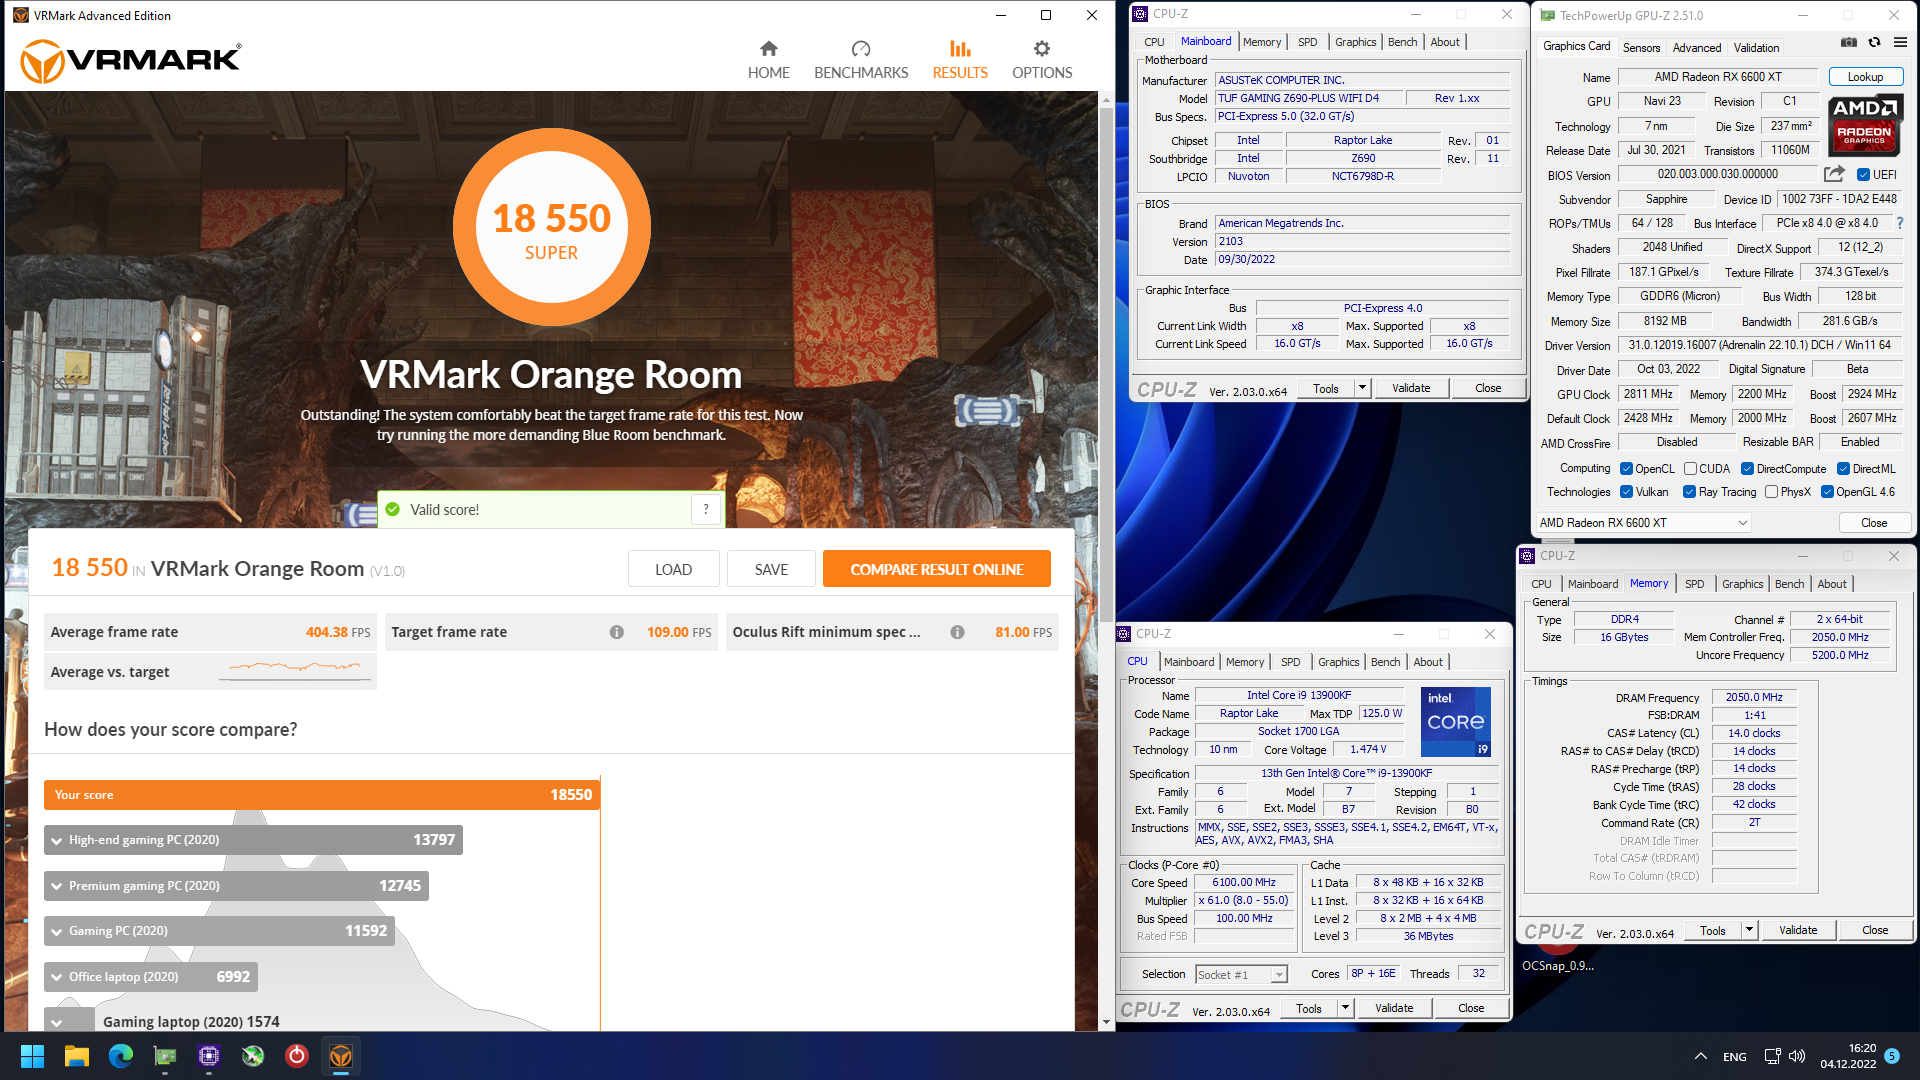Image resolution: width=1920 pixels, height=1080 pixels.
Task: Switch to Bench tab in CPU window
Action: click(1385, 662)
